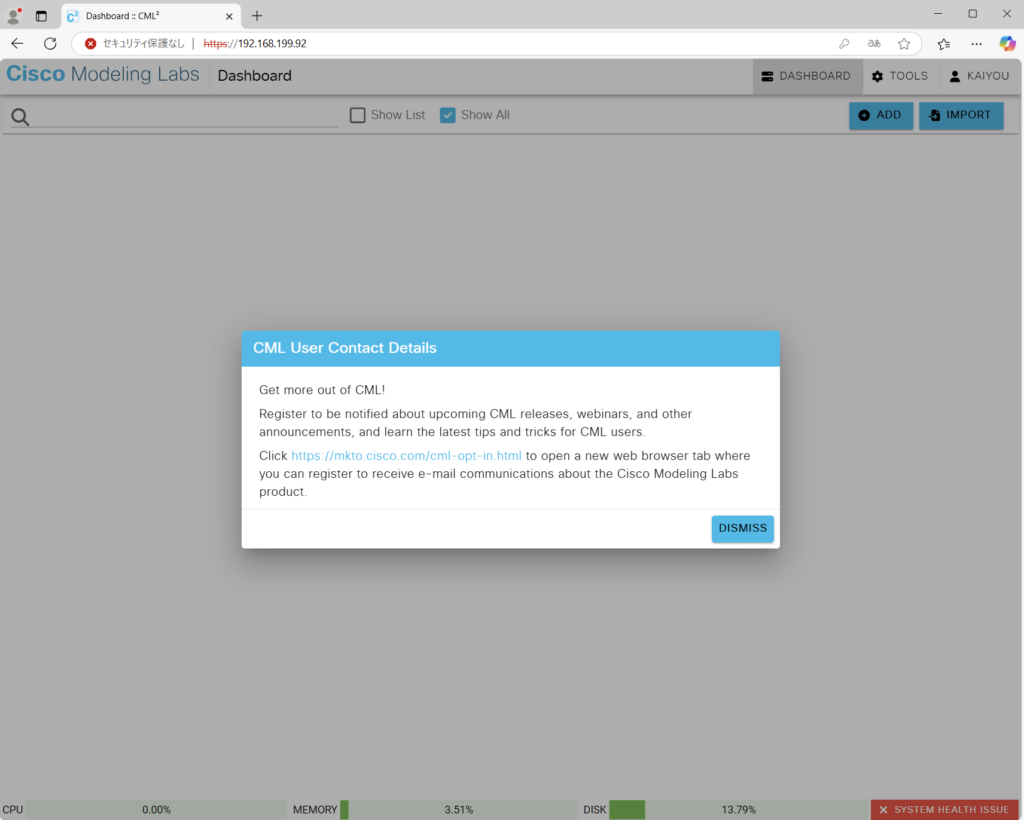Click the CML User Contact Details heading
The width and height of the screenshot is (1024, 820).
[x=345, y=348]
